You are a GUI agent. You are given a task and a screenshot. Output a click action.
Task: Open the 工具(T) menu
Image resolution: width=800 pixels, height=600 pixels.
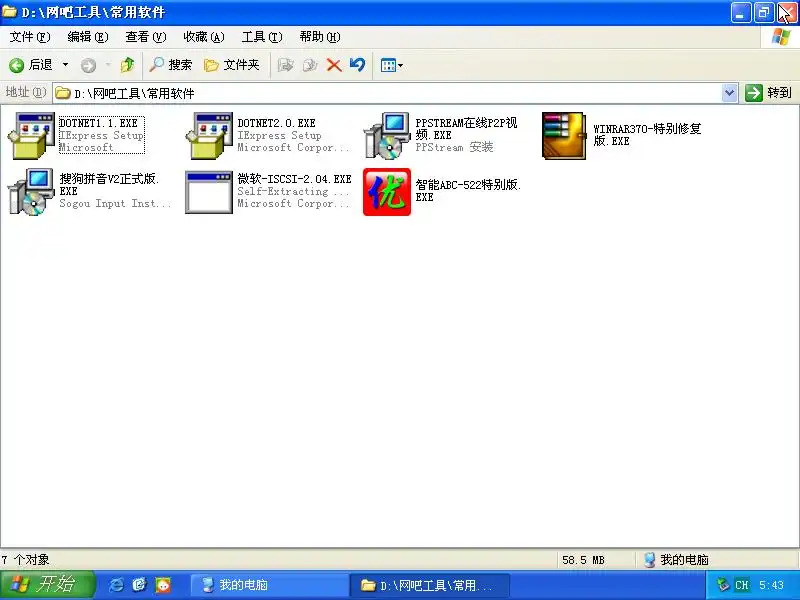click(262, 37)
